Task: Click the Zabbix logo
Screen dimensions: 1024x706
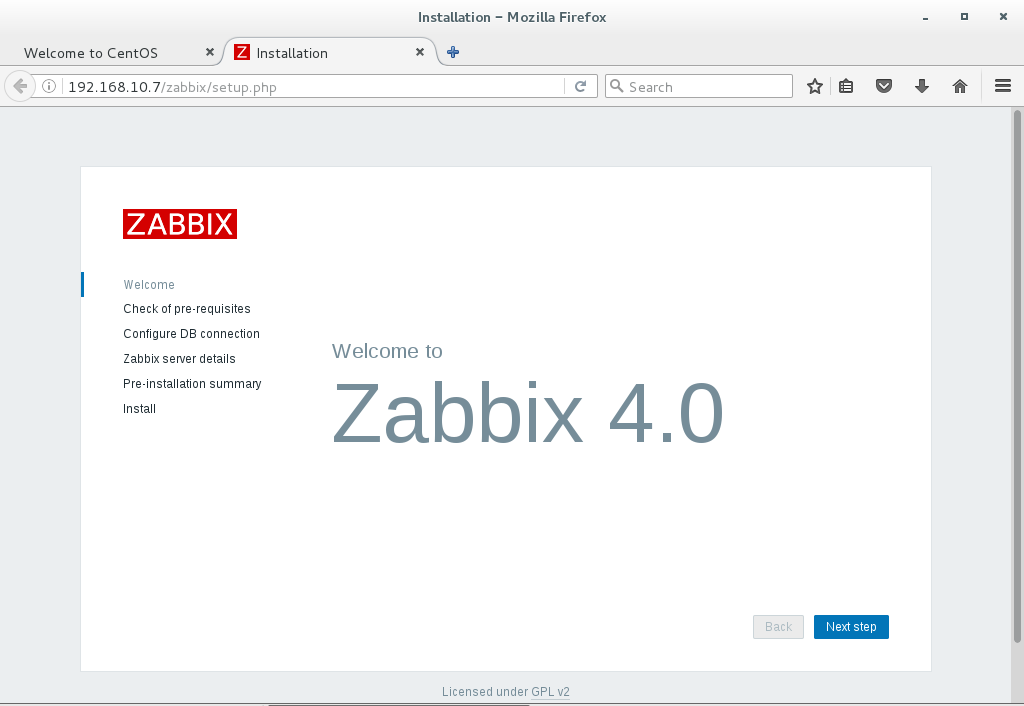Action: coord(179,223)
